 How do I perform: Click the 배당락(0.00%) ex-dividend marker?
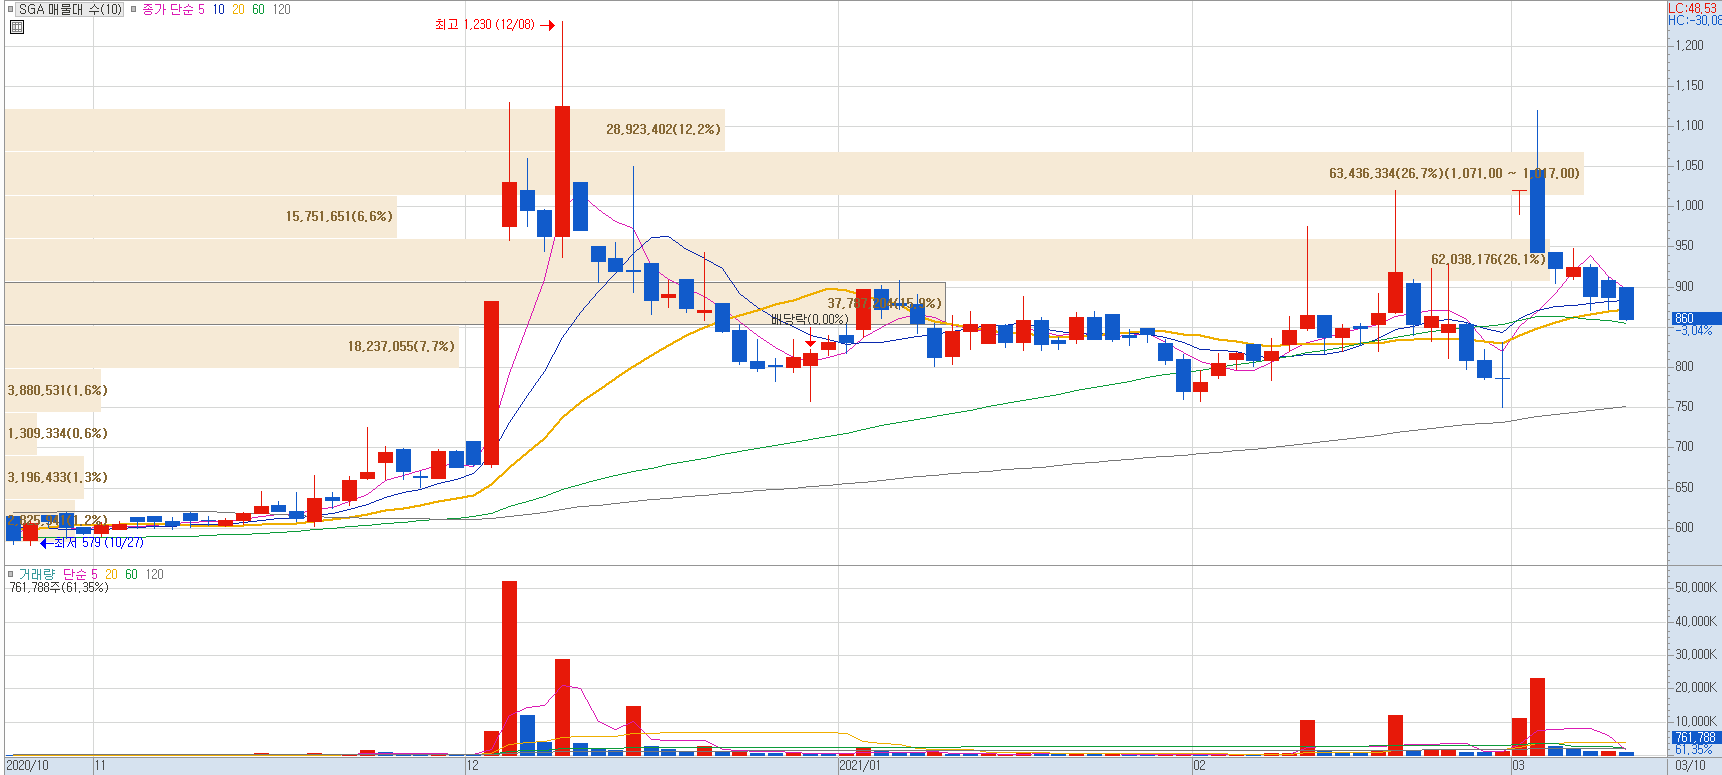pos(809,319)
